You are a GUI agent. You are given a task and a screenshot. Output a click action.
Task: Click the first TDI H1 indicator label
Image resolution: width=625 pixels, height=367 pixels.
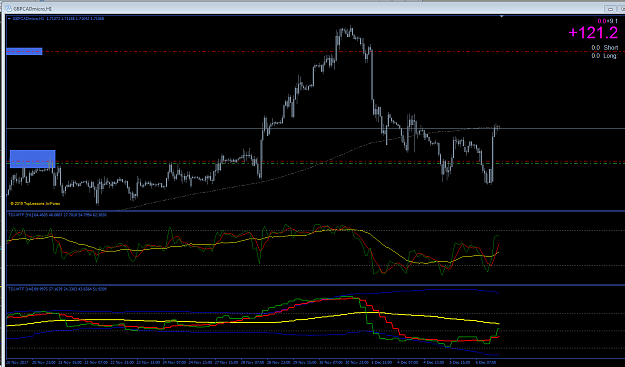[x=57, y=215]
